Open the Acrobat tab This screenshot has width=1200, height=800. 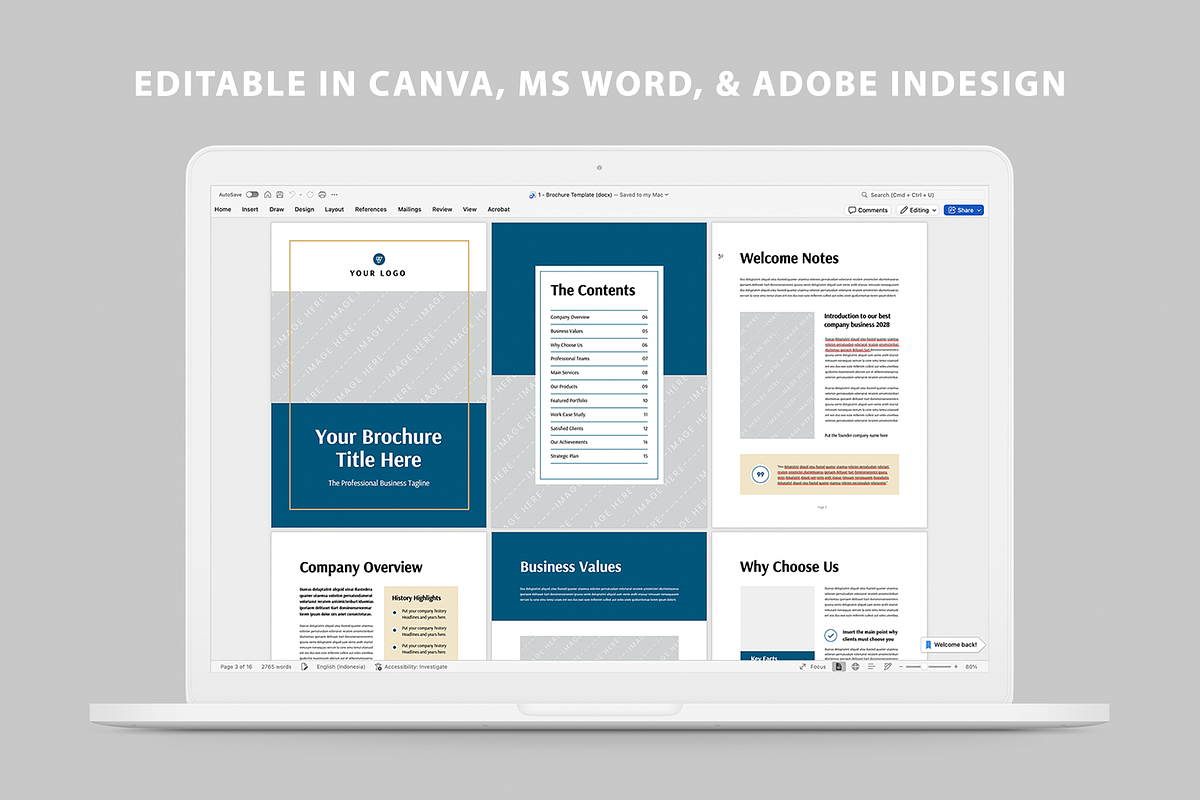point(499,210)
